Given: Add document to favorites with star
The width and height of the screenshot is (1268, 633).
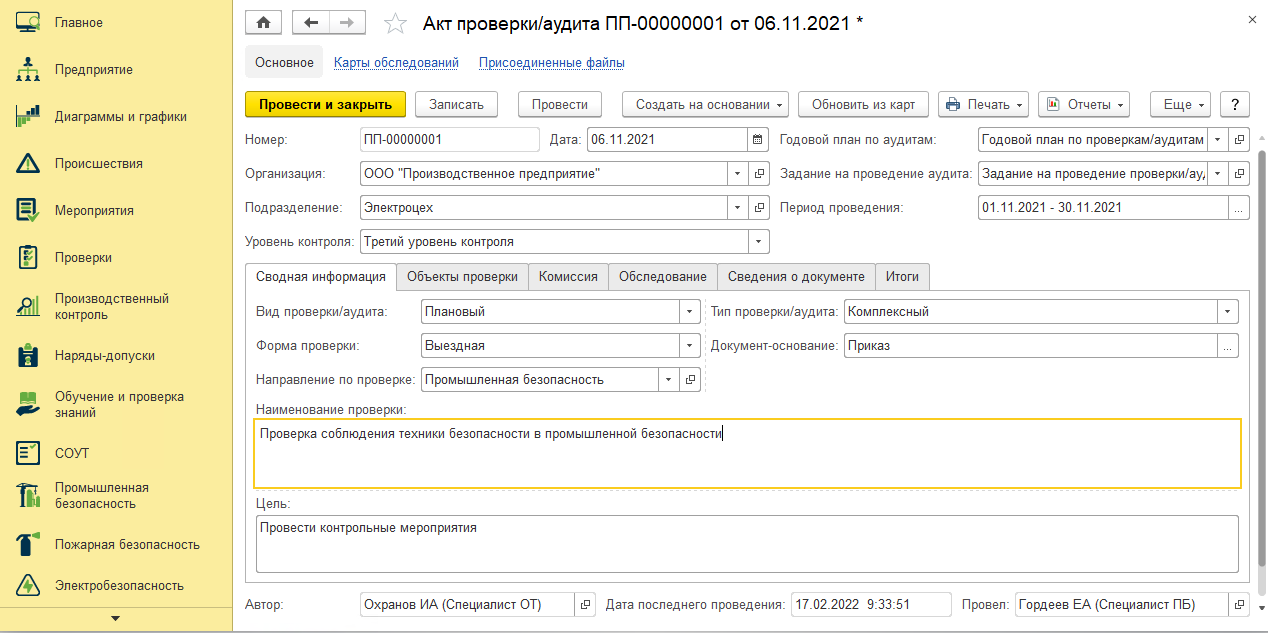Looking at the screenshot, I should pos(396,23).
